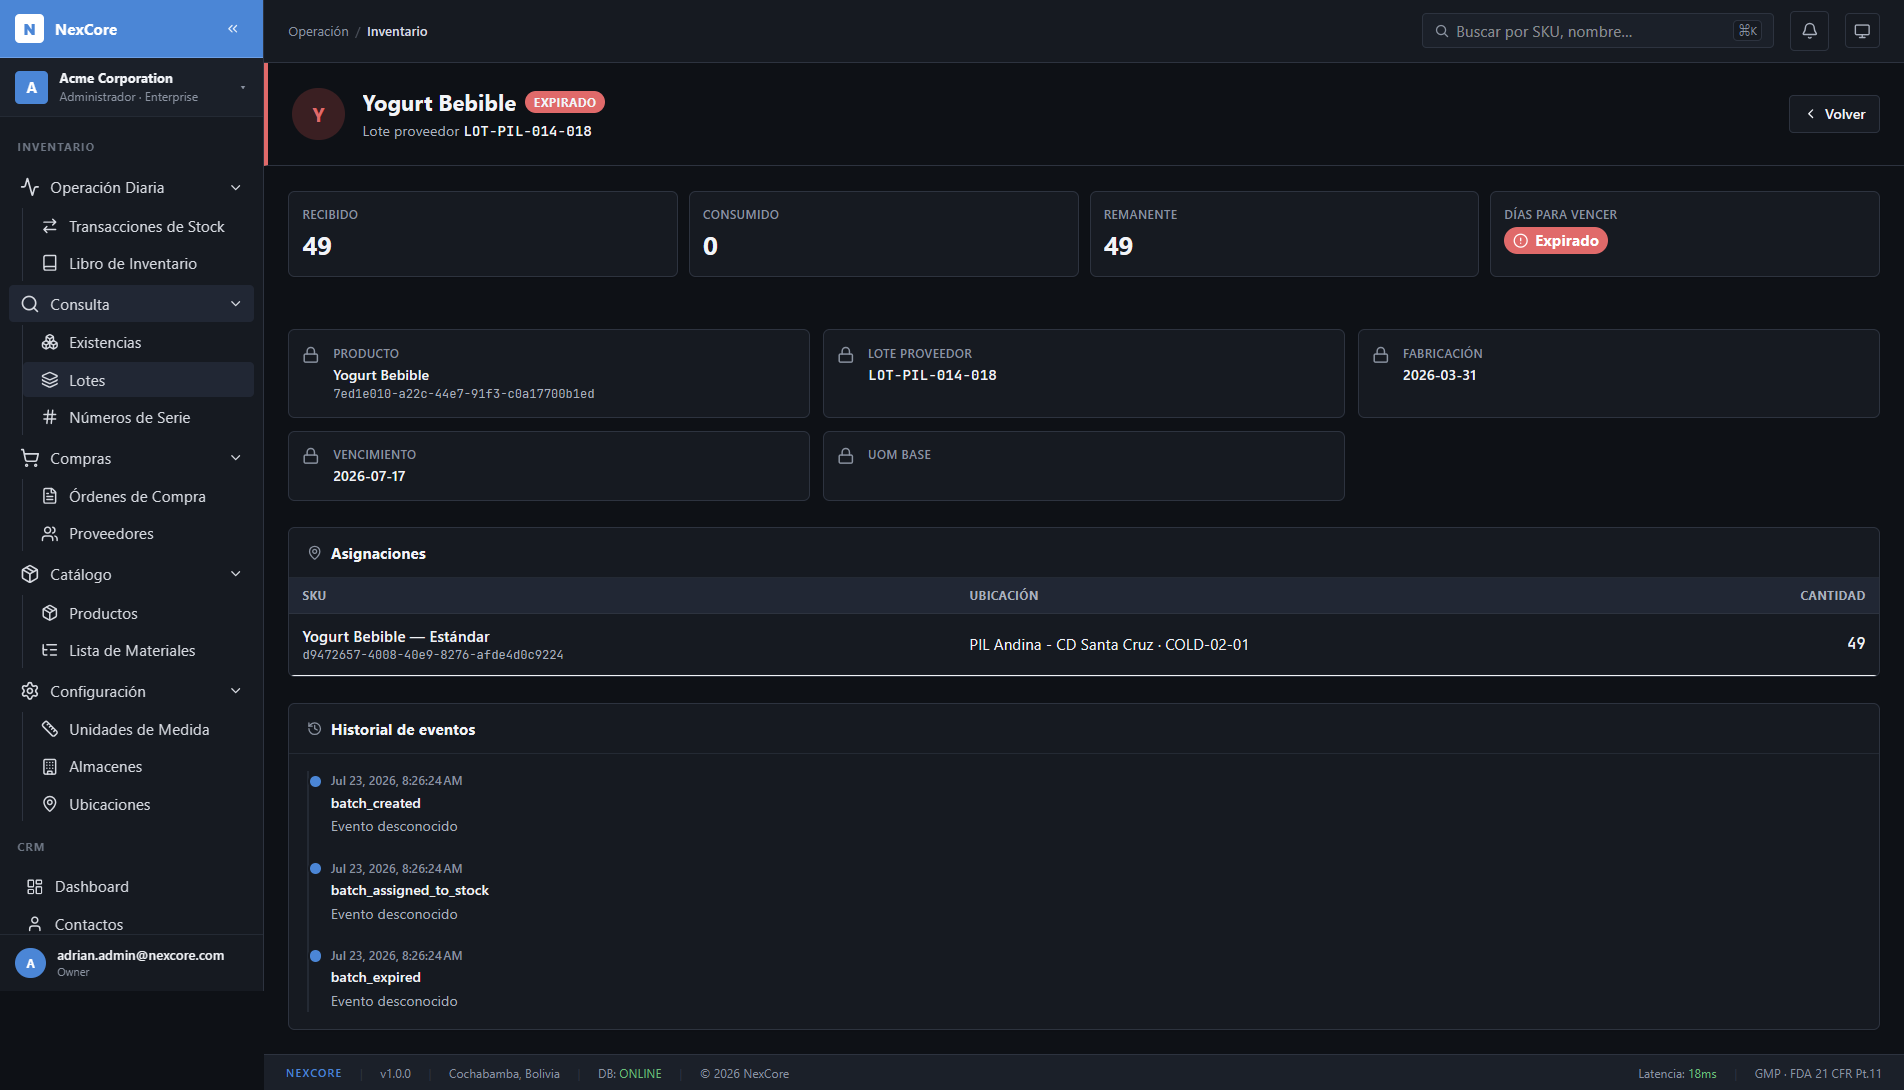Click the Productos package icon
This screenshot has height=1090, width=1904.
pyautogui.click(x=50, y=614)
